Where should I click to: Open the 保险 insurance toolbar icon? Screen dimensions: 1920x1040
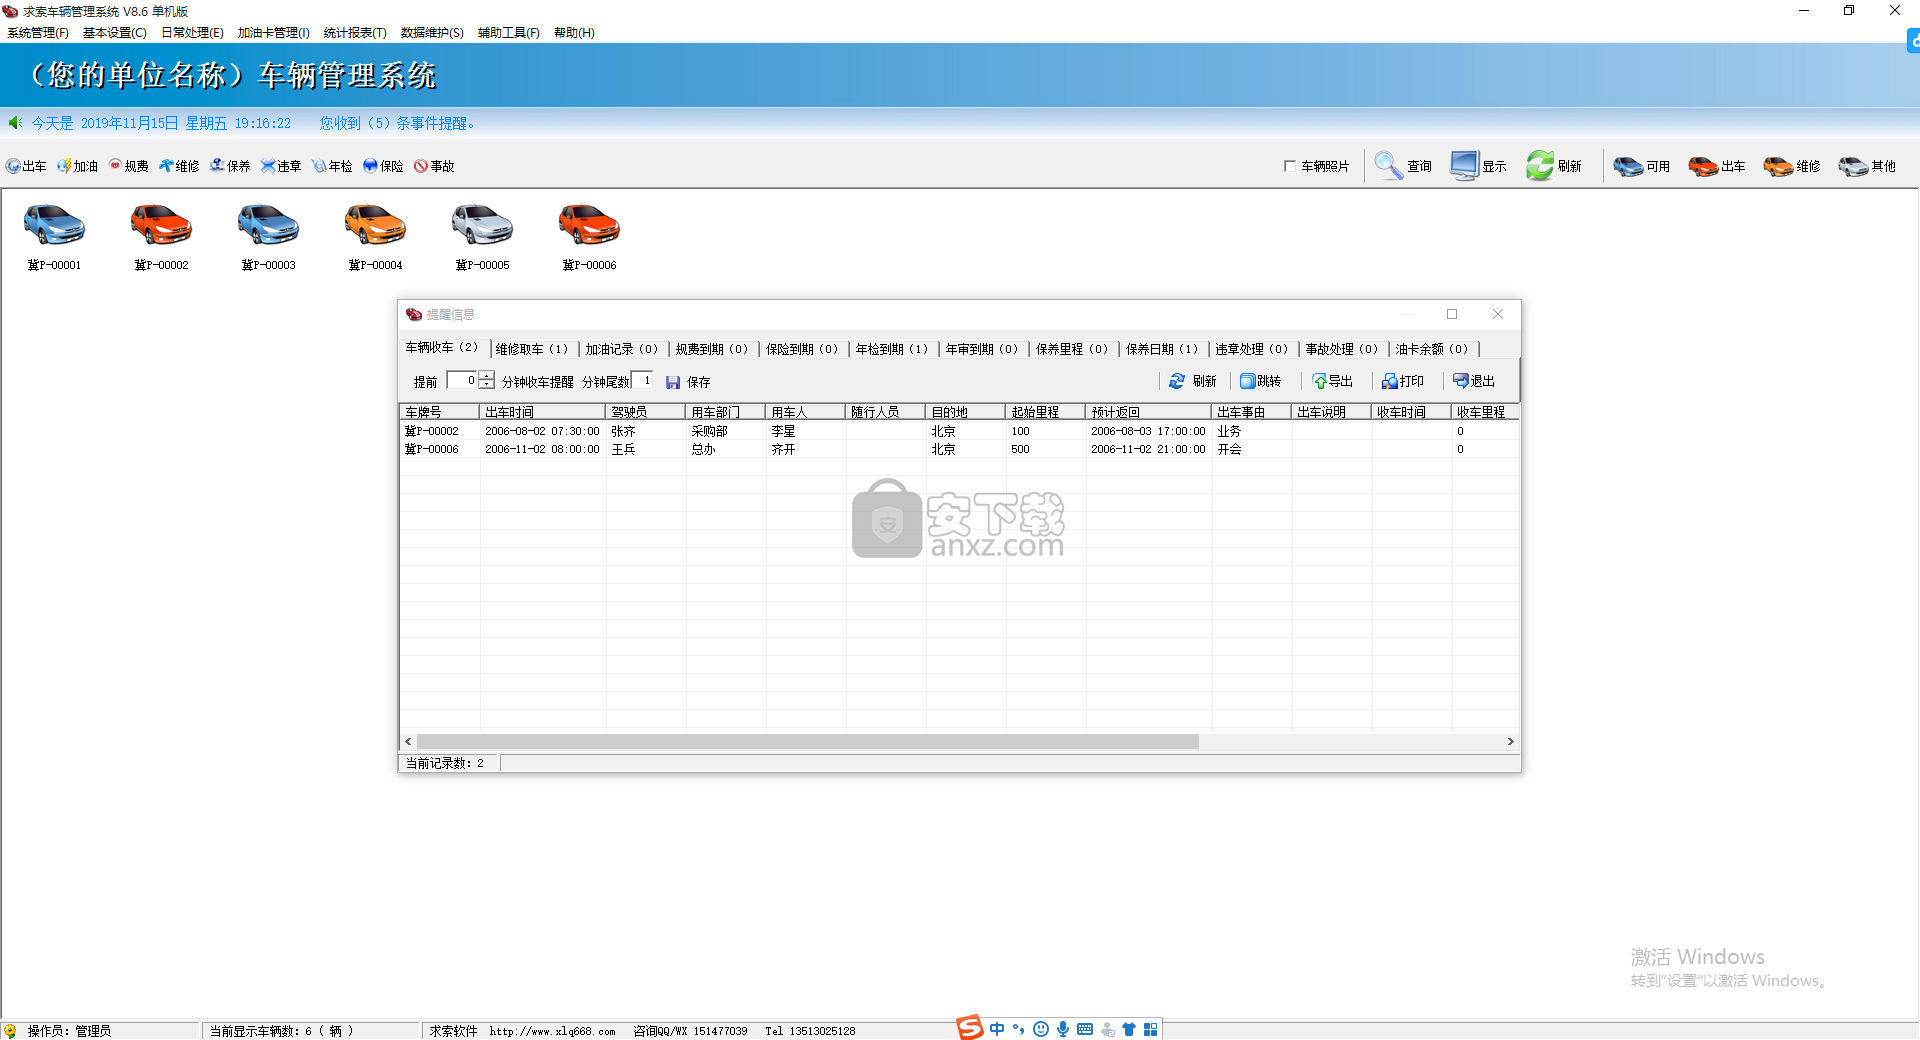click(x=383, y=166)
